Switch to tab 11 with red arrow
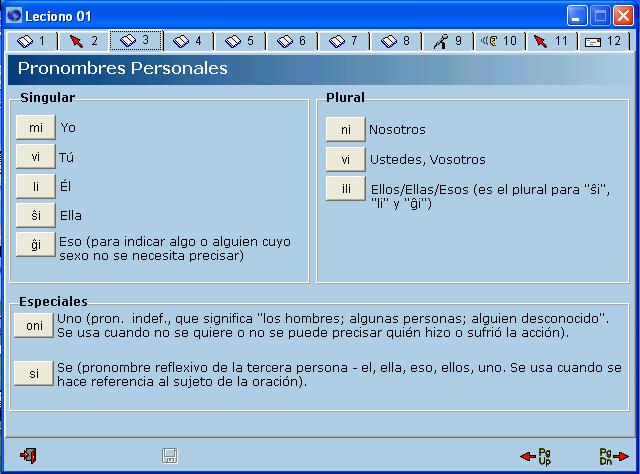 click(x=551, y=41)
